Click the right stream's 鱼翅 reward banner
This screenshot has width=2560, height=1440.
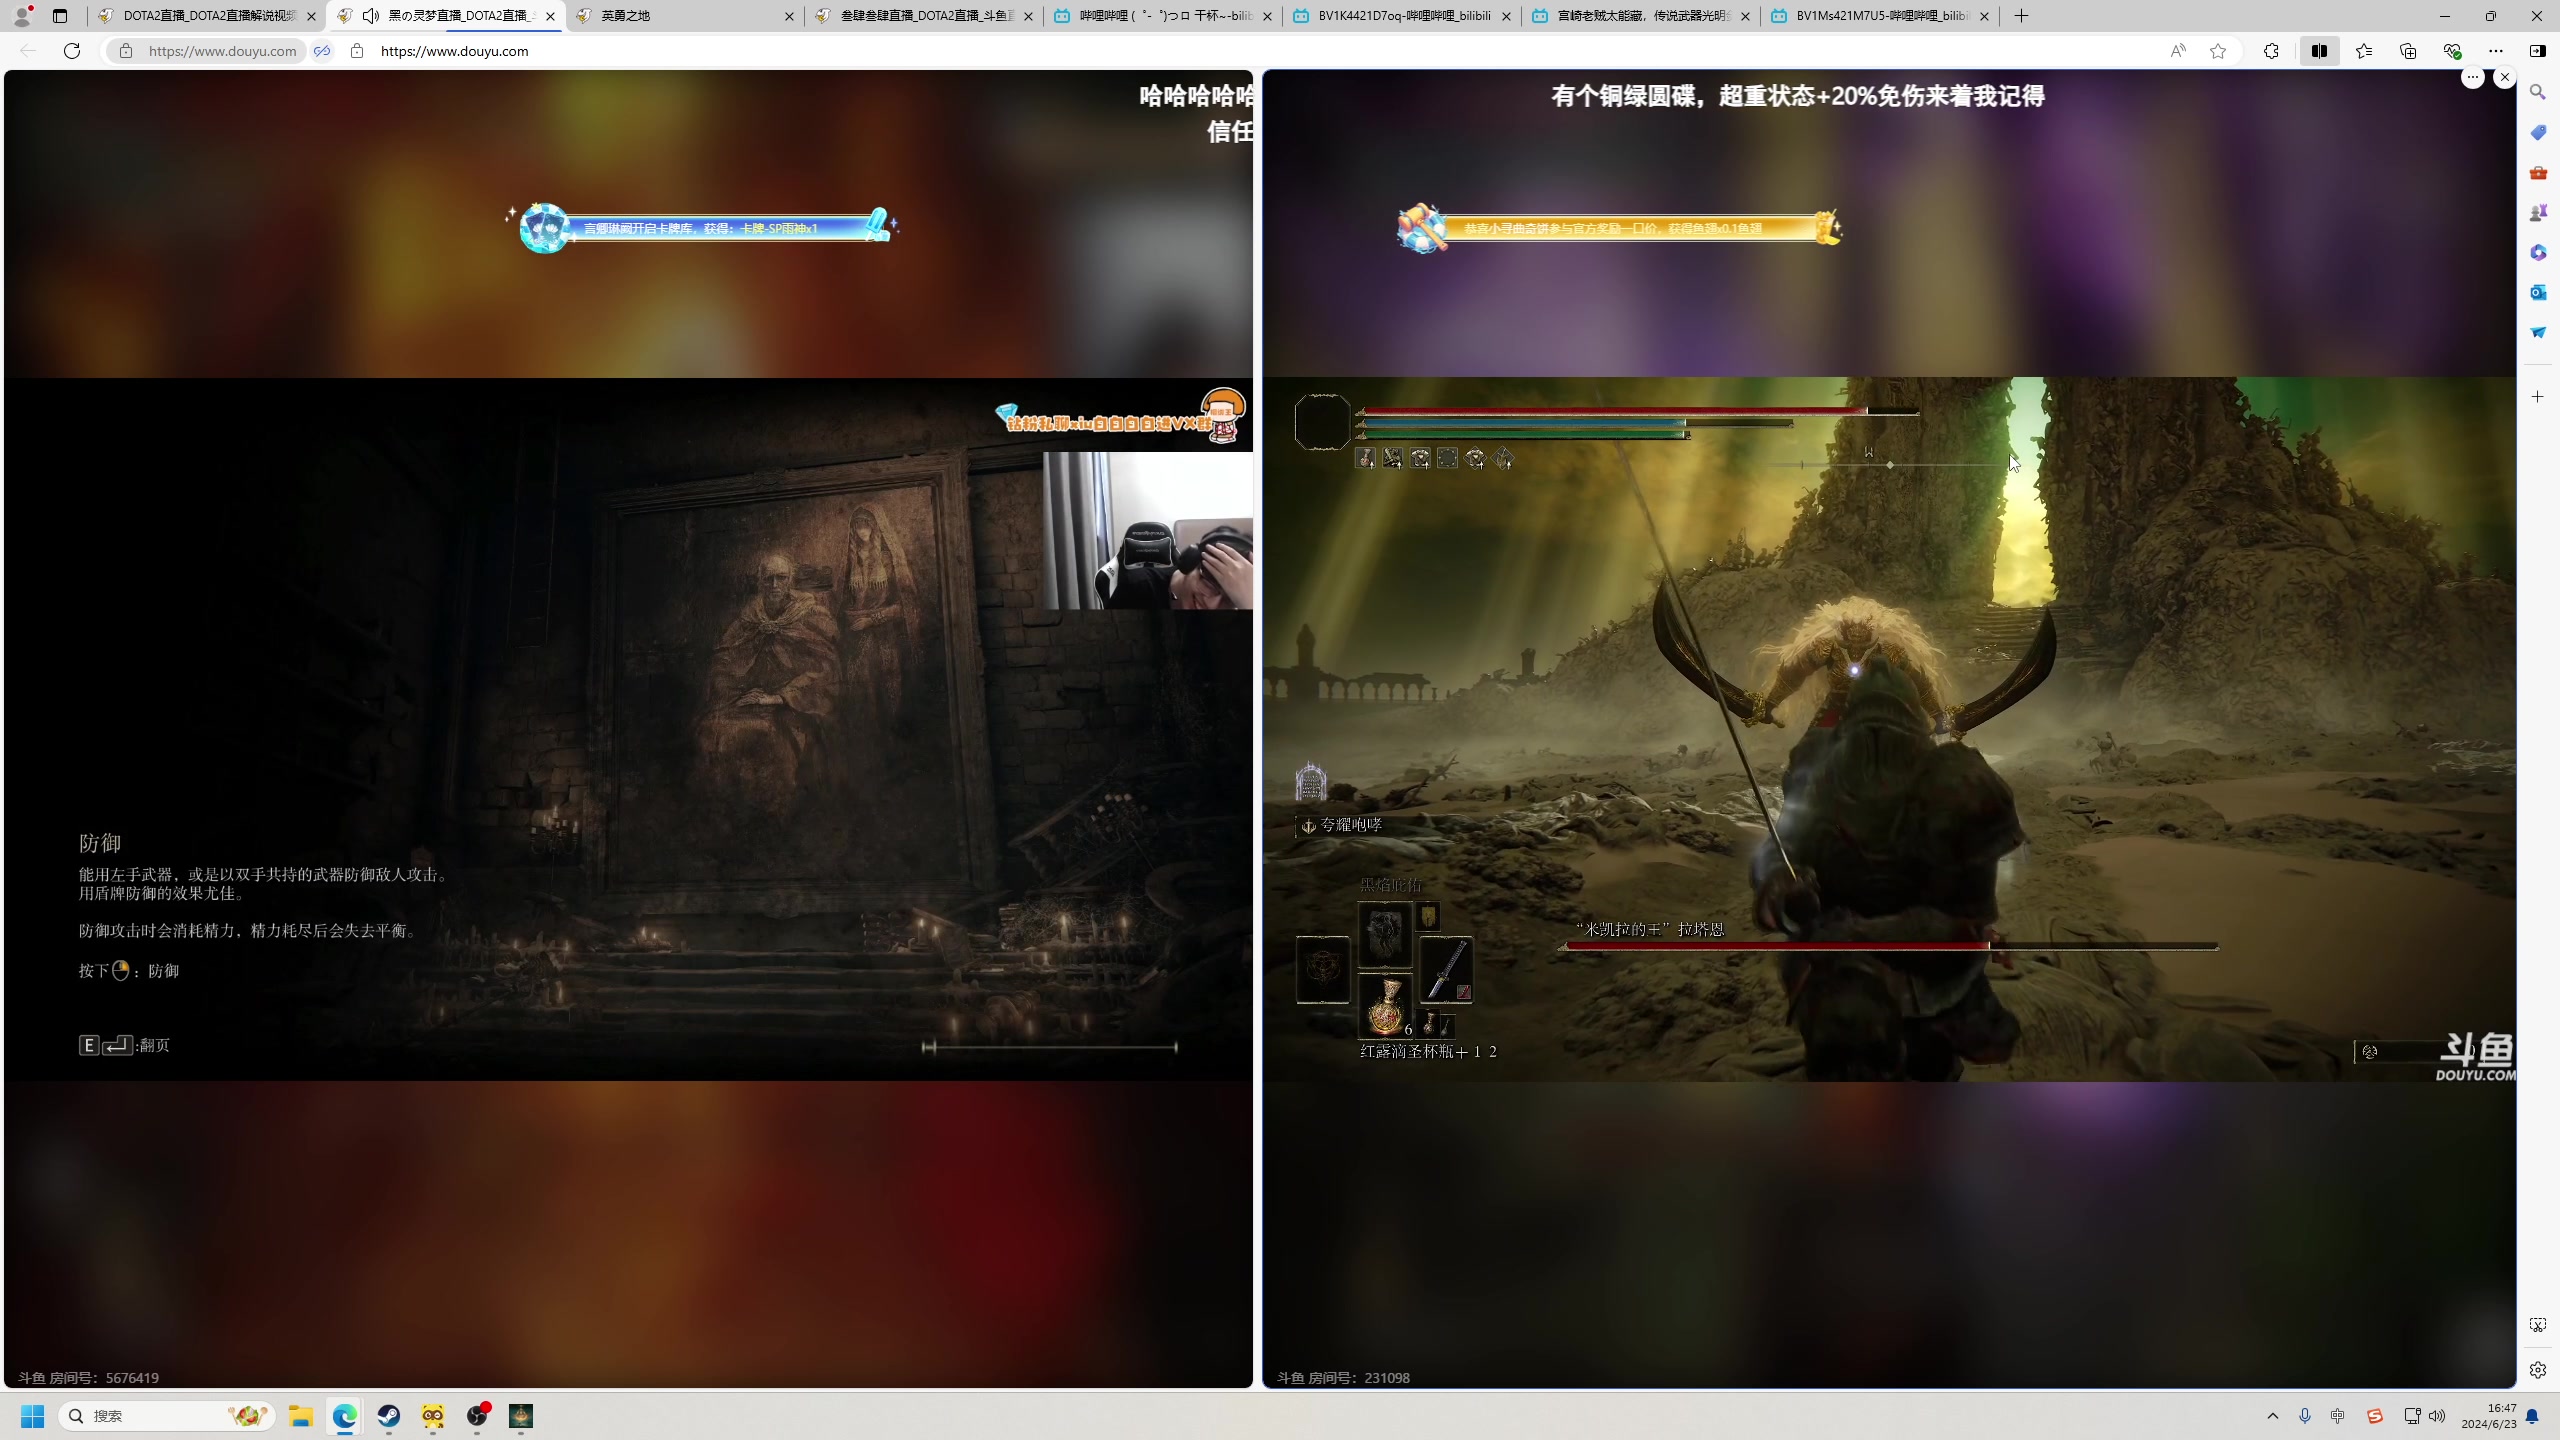click(x=1620, y=228)
